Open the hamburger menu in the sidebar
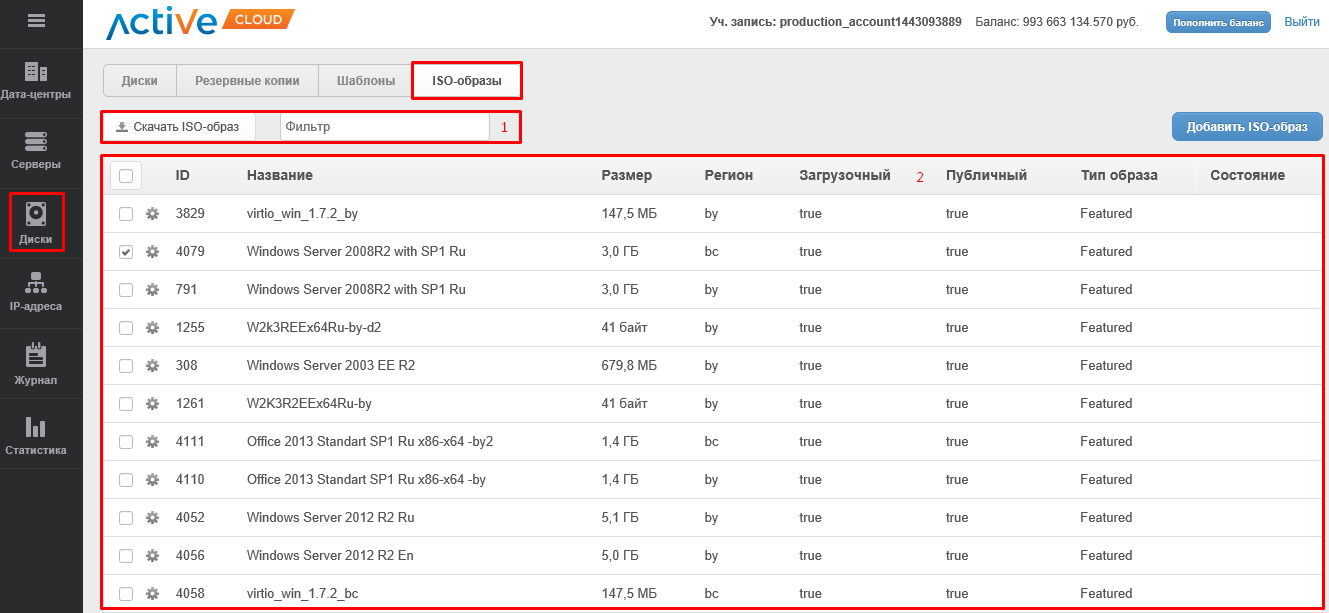This screenshot has width=1329, height=613. [37, 20]
